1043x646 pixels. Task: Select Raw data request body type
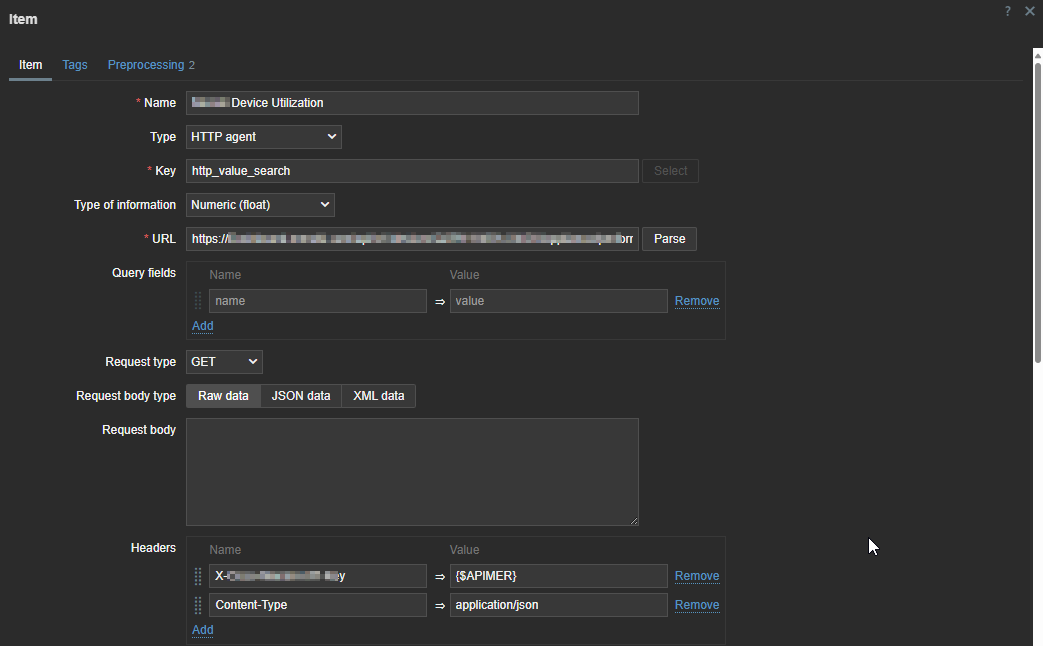(223, 396)
